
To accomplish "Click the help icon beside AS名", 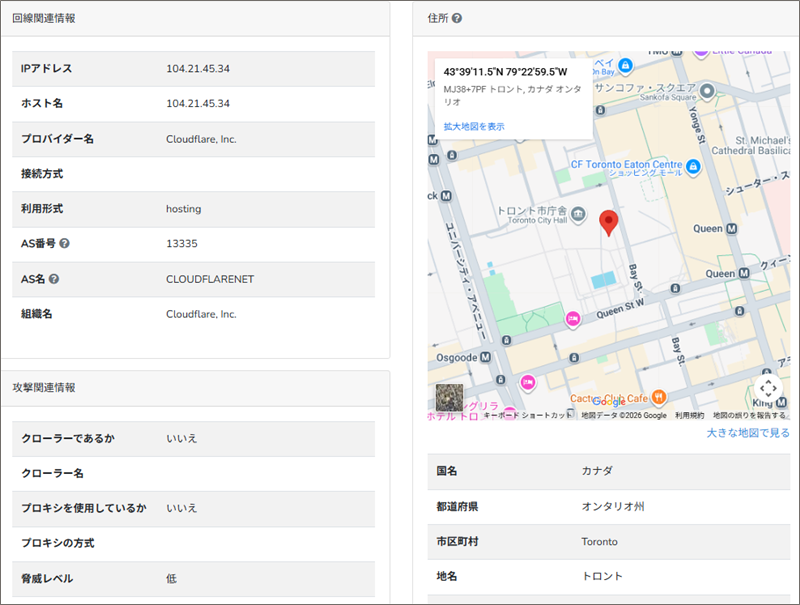I will [54, 279].
